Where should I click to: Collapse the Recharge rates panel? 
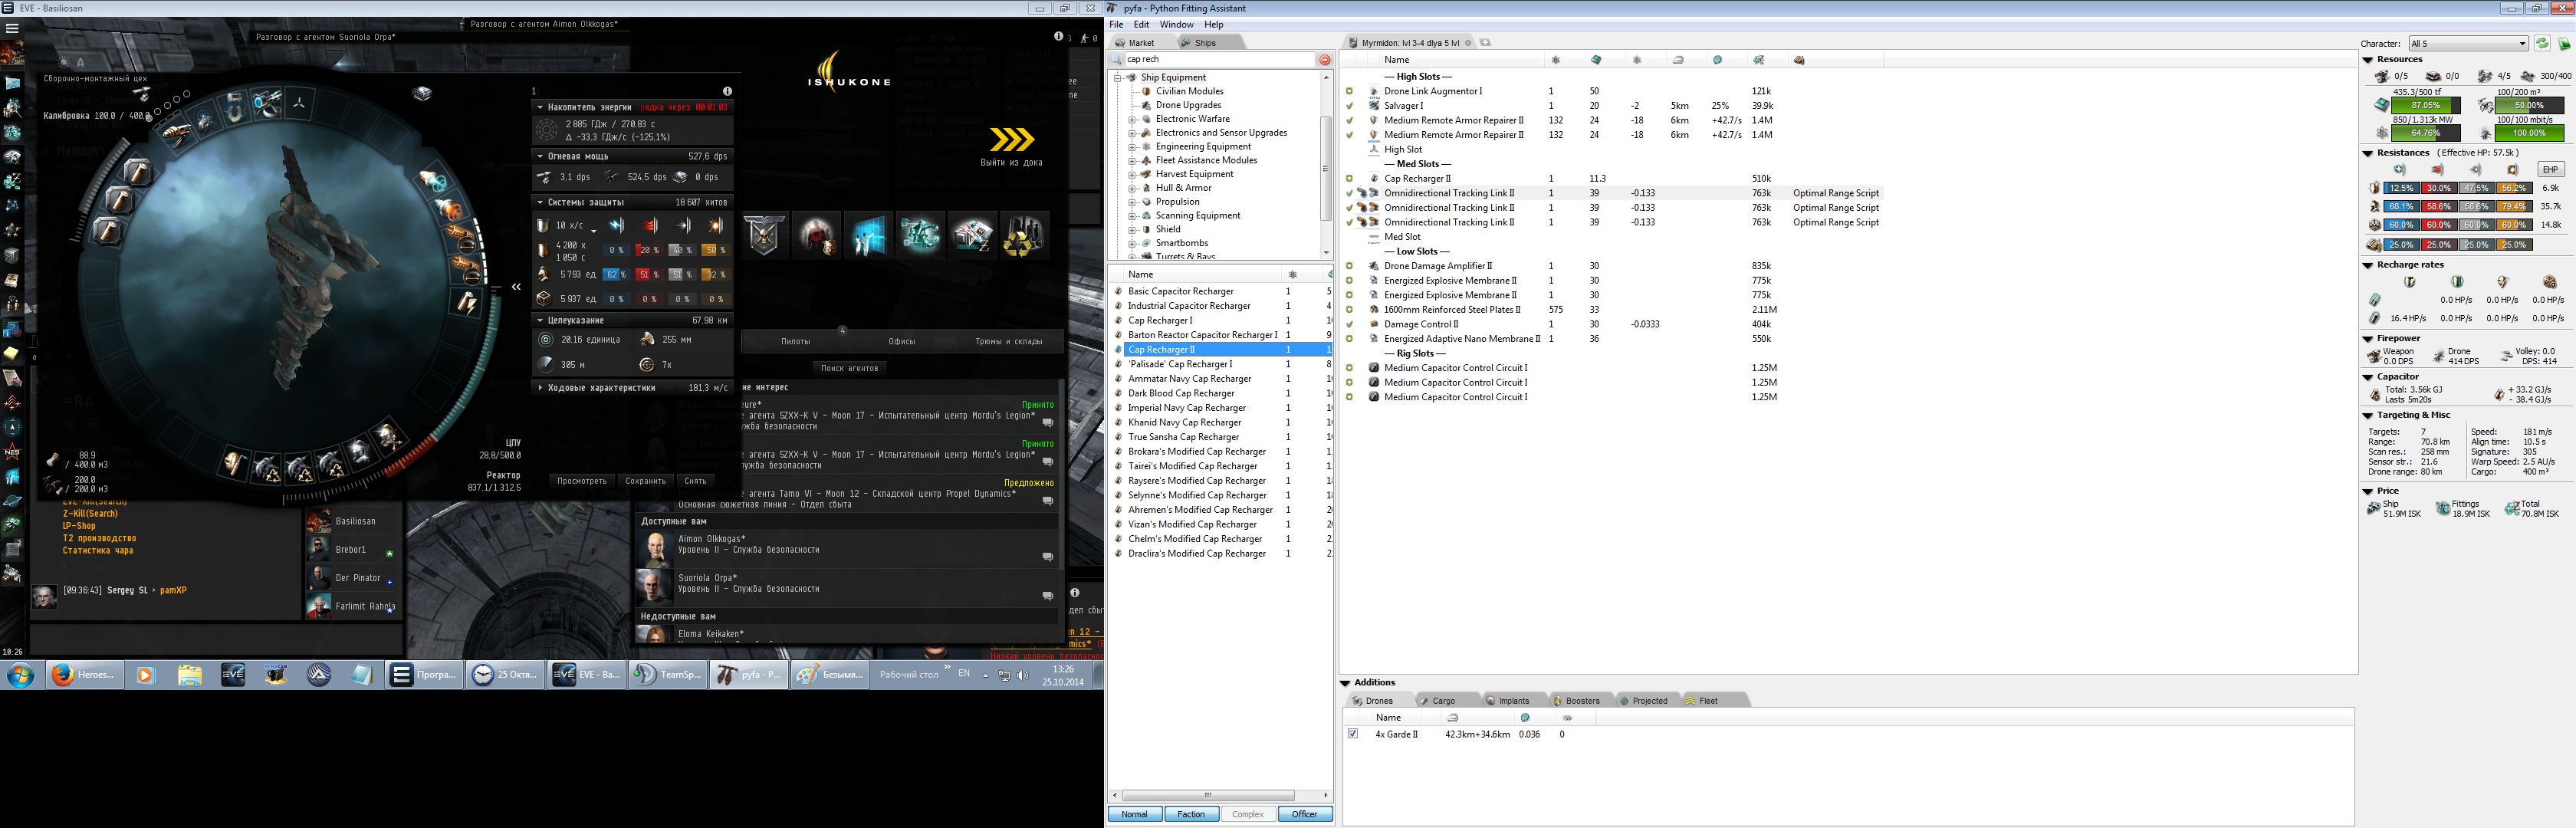point(2368,265)
